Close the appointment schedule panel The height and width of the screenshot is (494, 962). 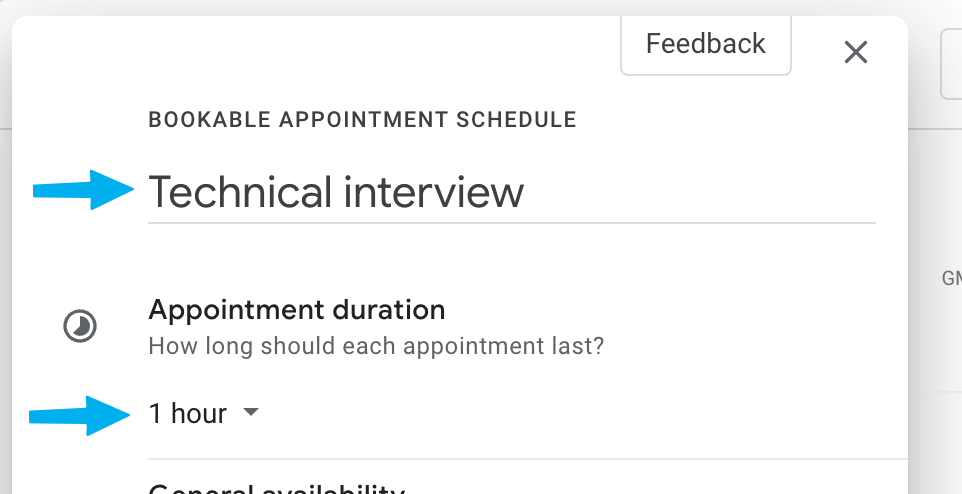[x=855, y=52]
